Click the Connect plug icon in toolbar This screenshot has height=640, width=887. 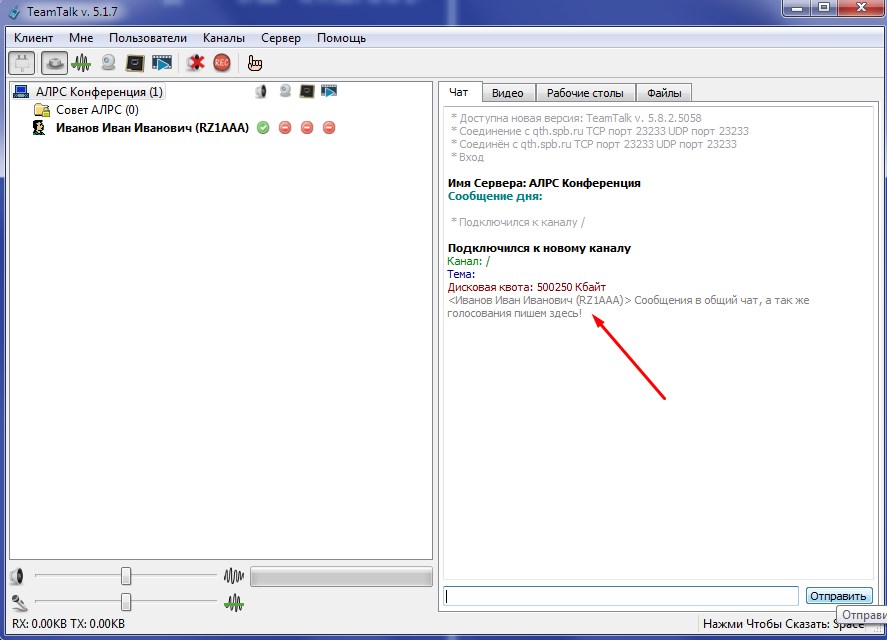point(21,63)
